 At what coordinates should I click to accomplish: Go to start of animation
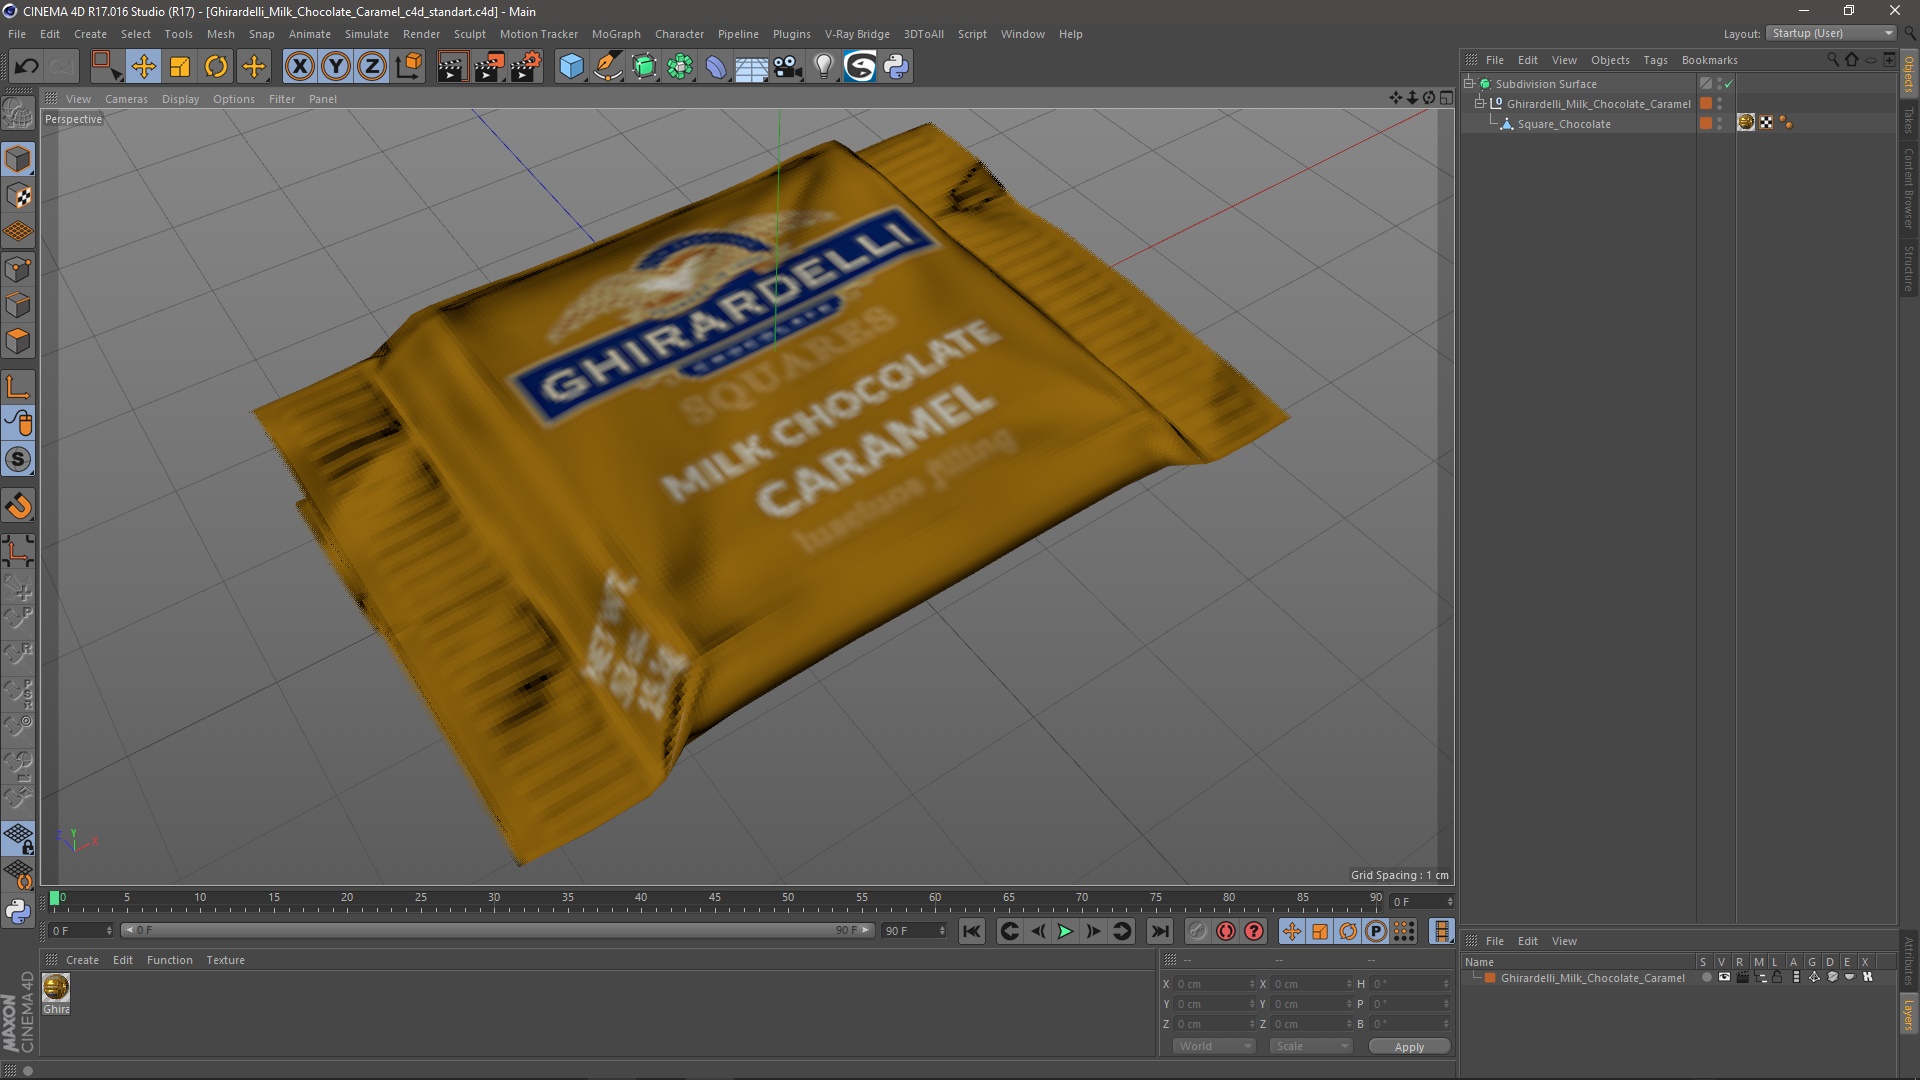tap(971, 931)
